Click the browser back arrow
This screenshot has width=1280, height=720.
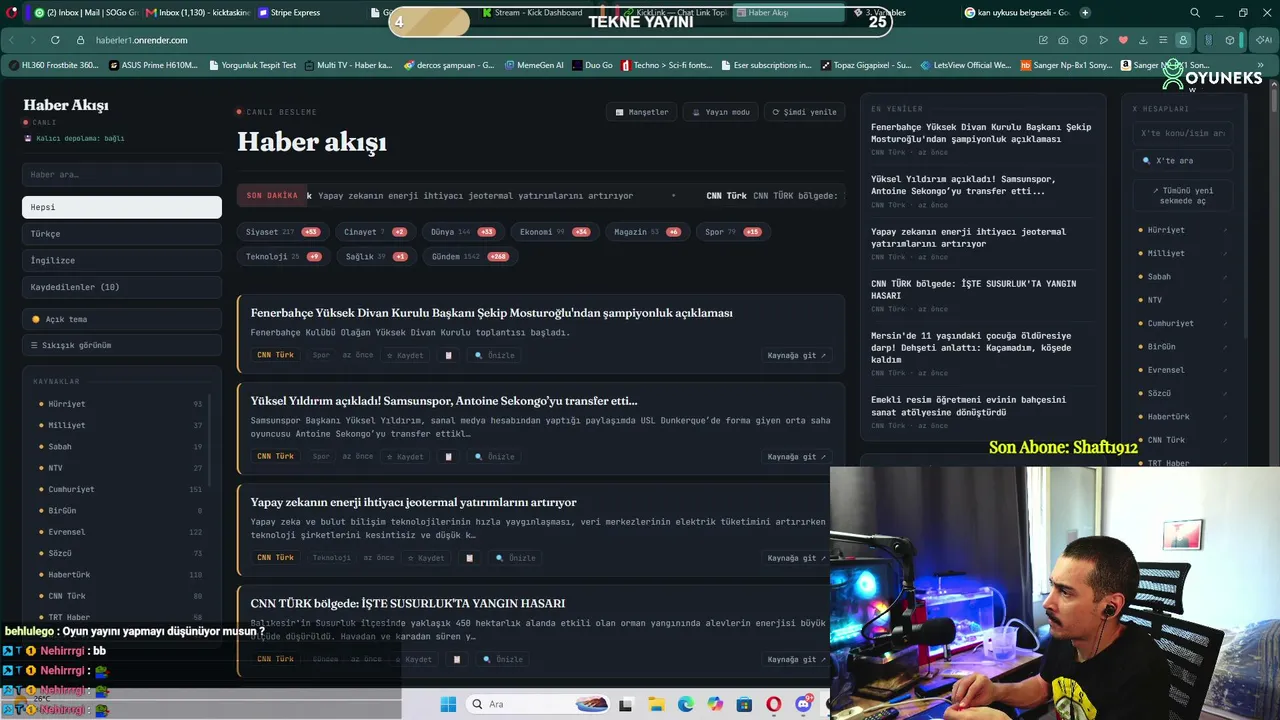coord(12,40)
